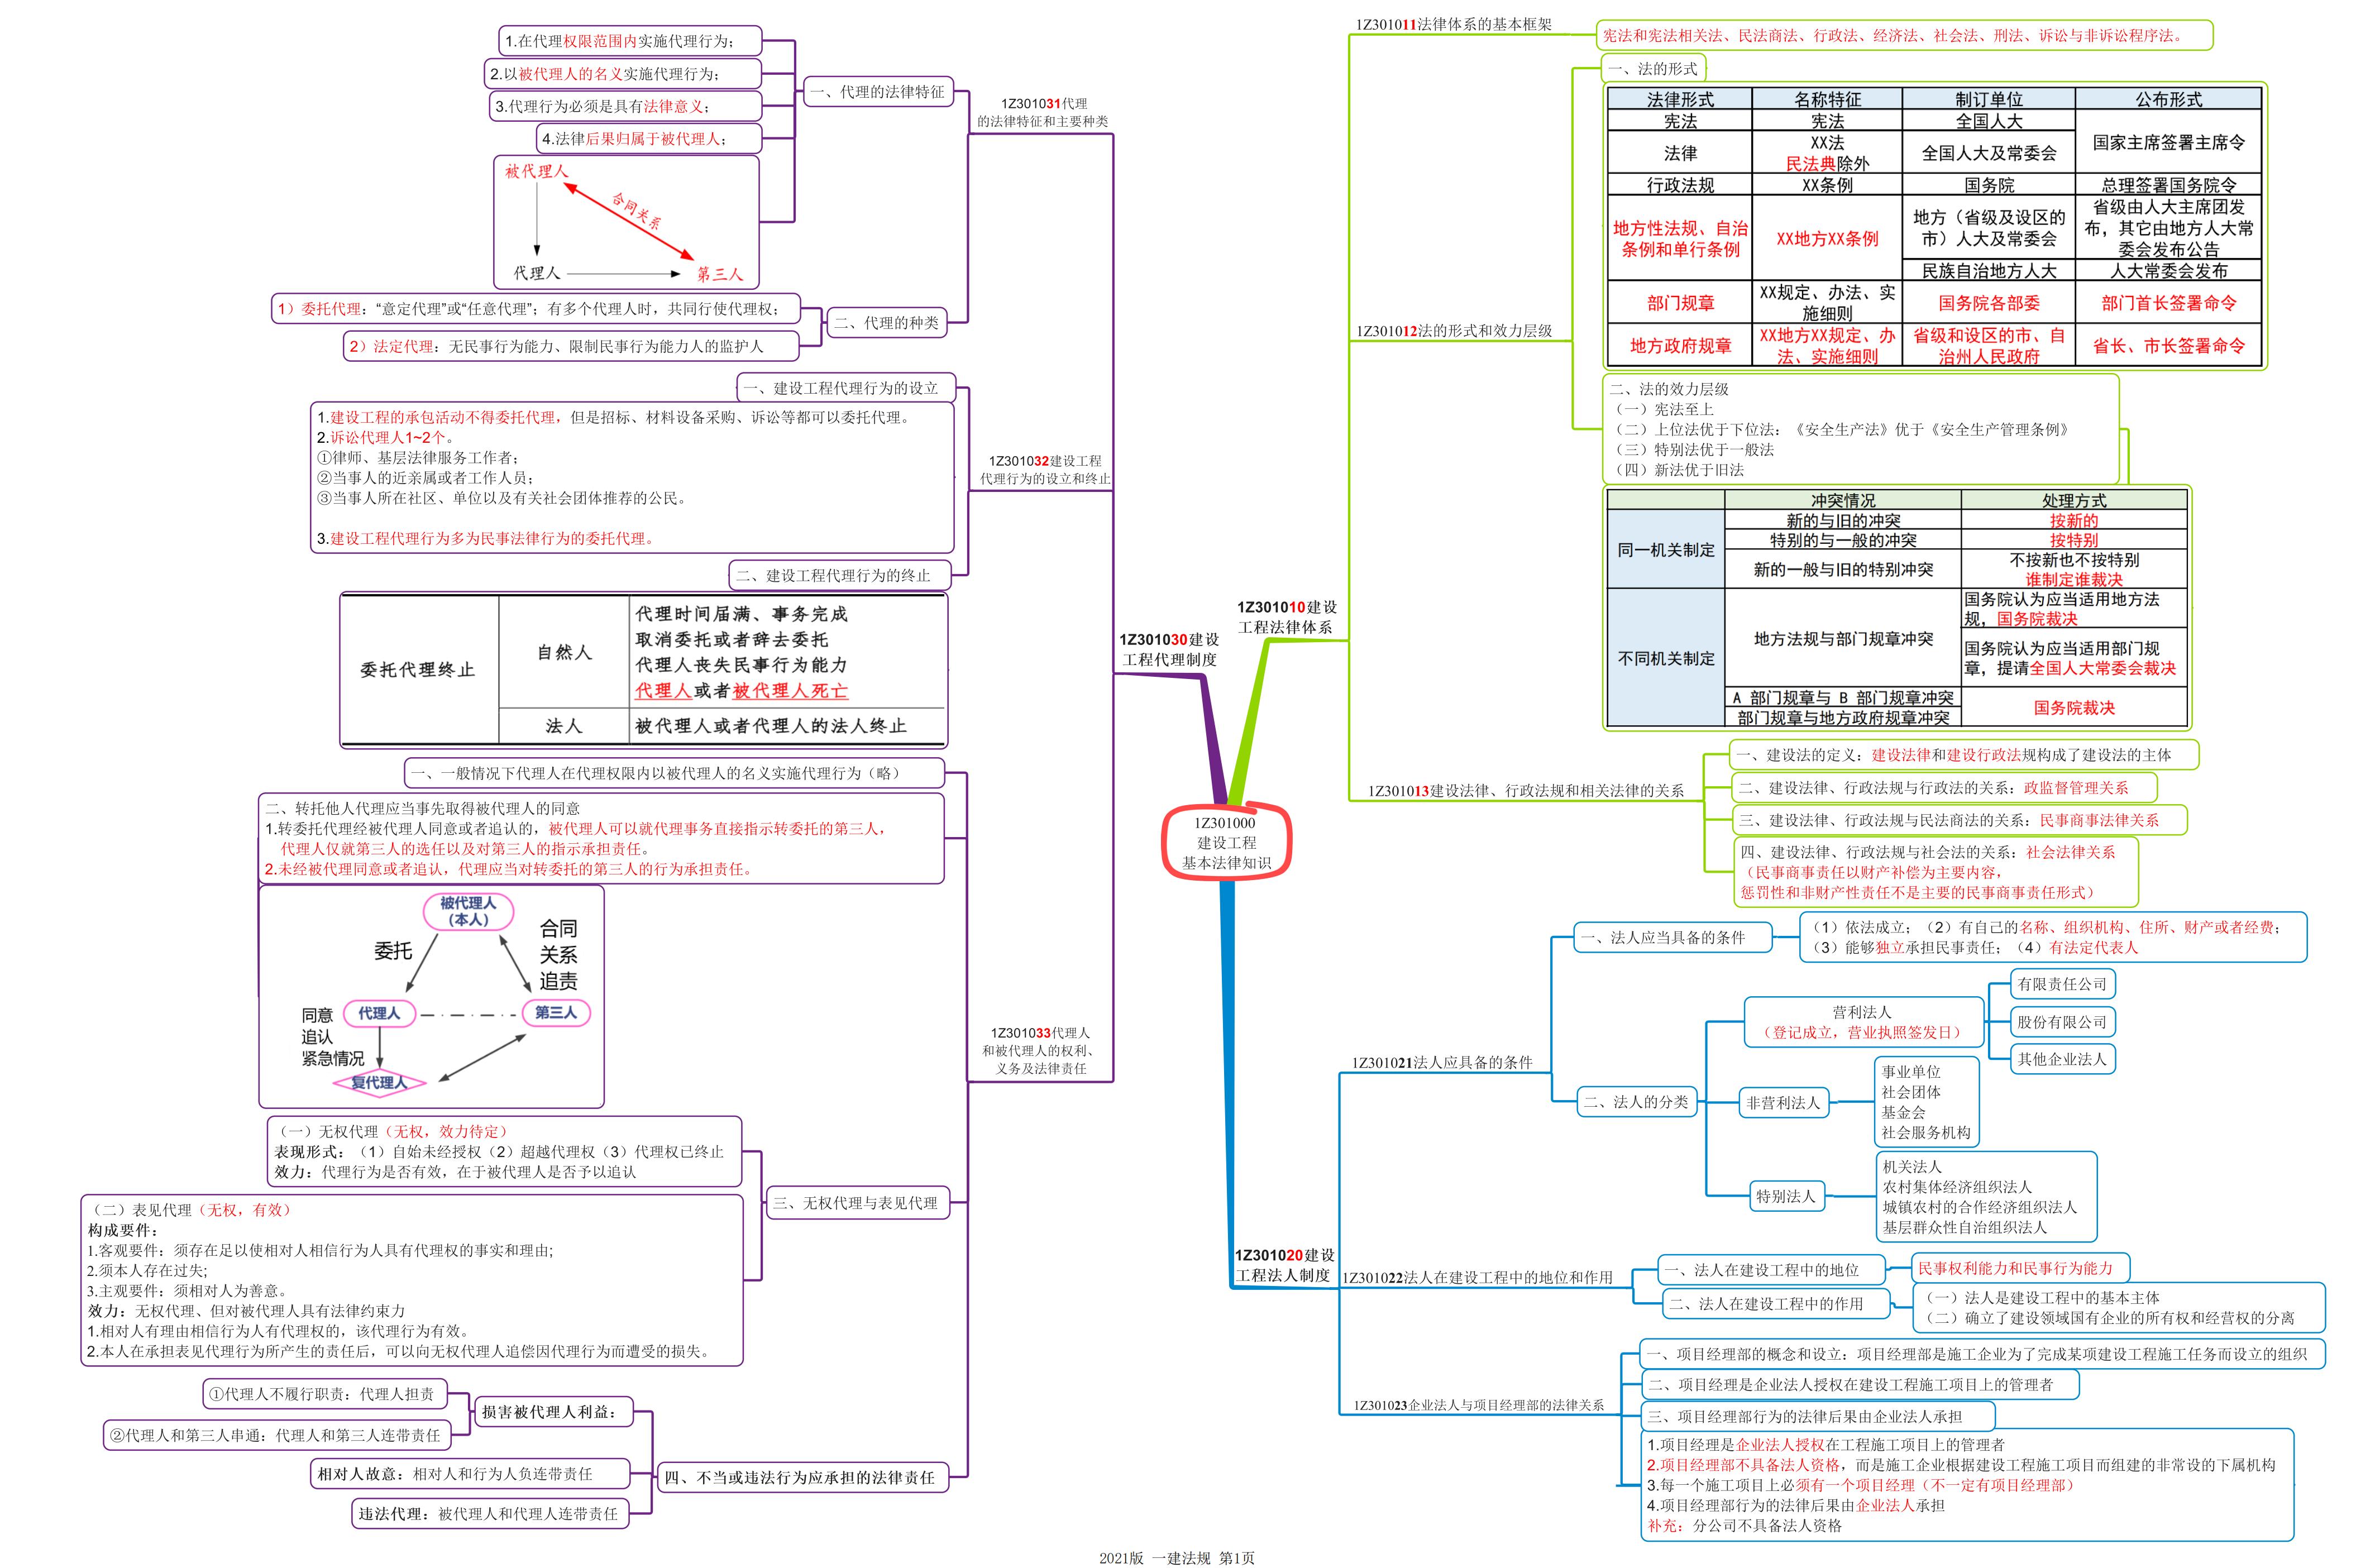The image size is (2356, 1568).
Task: Click the 国家主席签署主席令 table cell
Action: pos(2168,142)
